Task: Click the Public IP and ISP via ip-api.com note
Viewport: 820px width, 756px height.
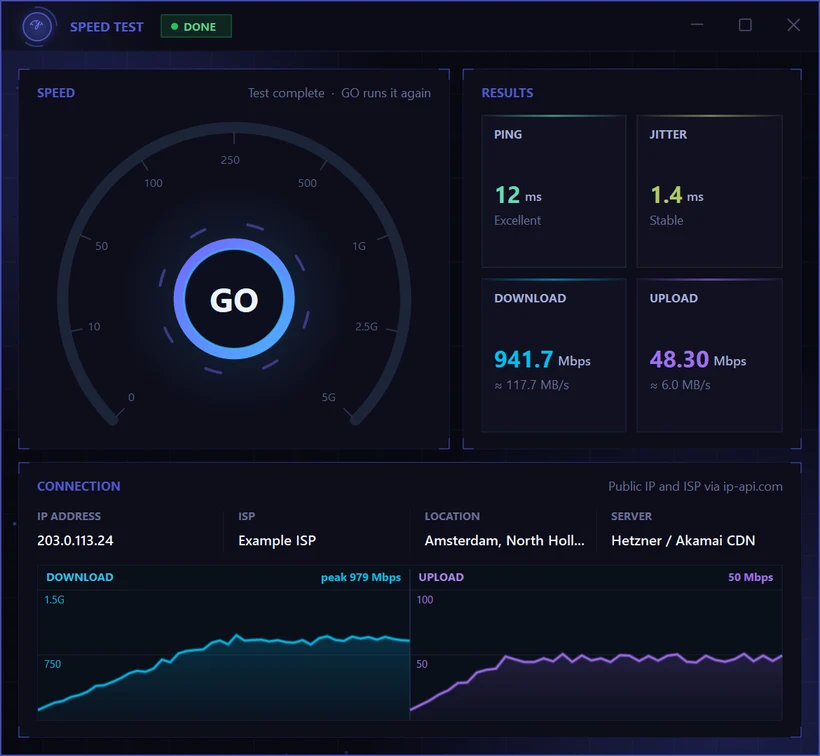Action: click(695, 486)
